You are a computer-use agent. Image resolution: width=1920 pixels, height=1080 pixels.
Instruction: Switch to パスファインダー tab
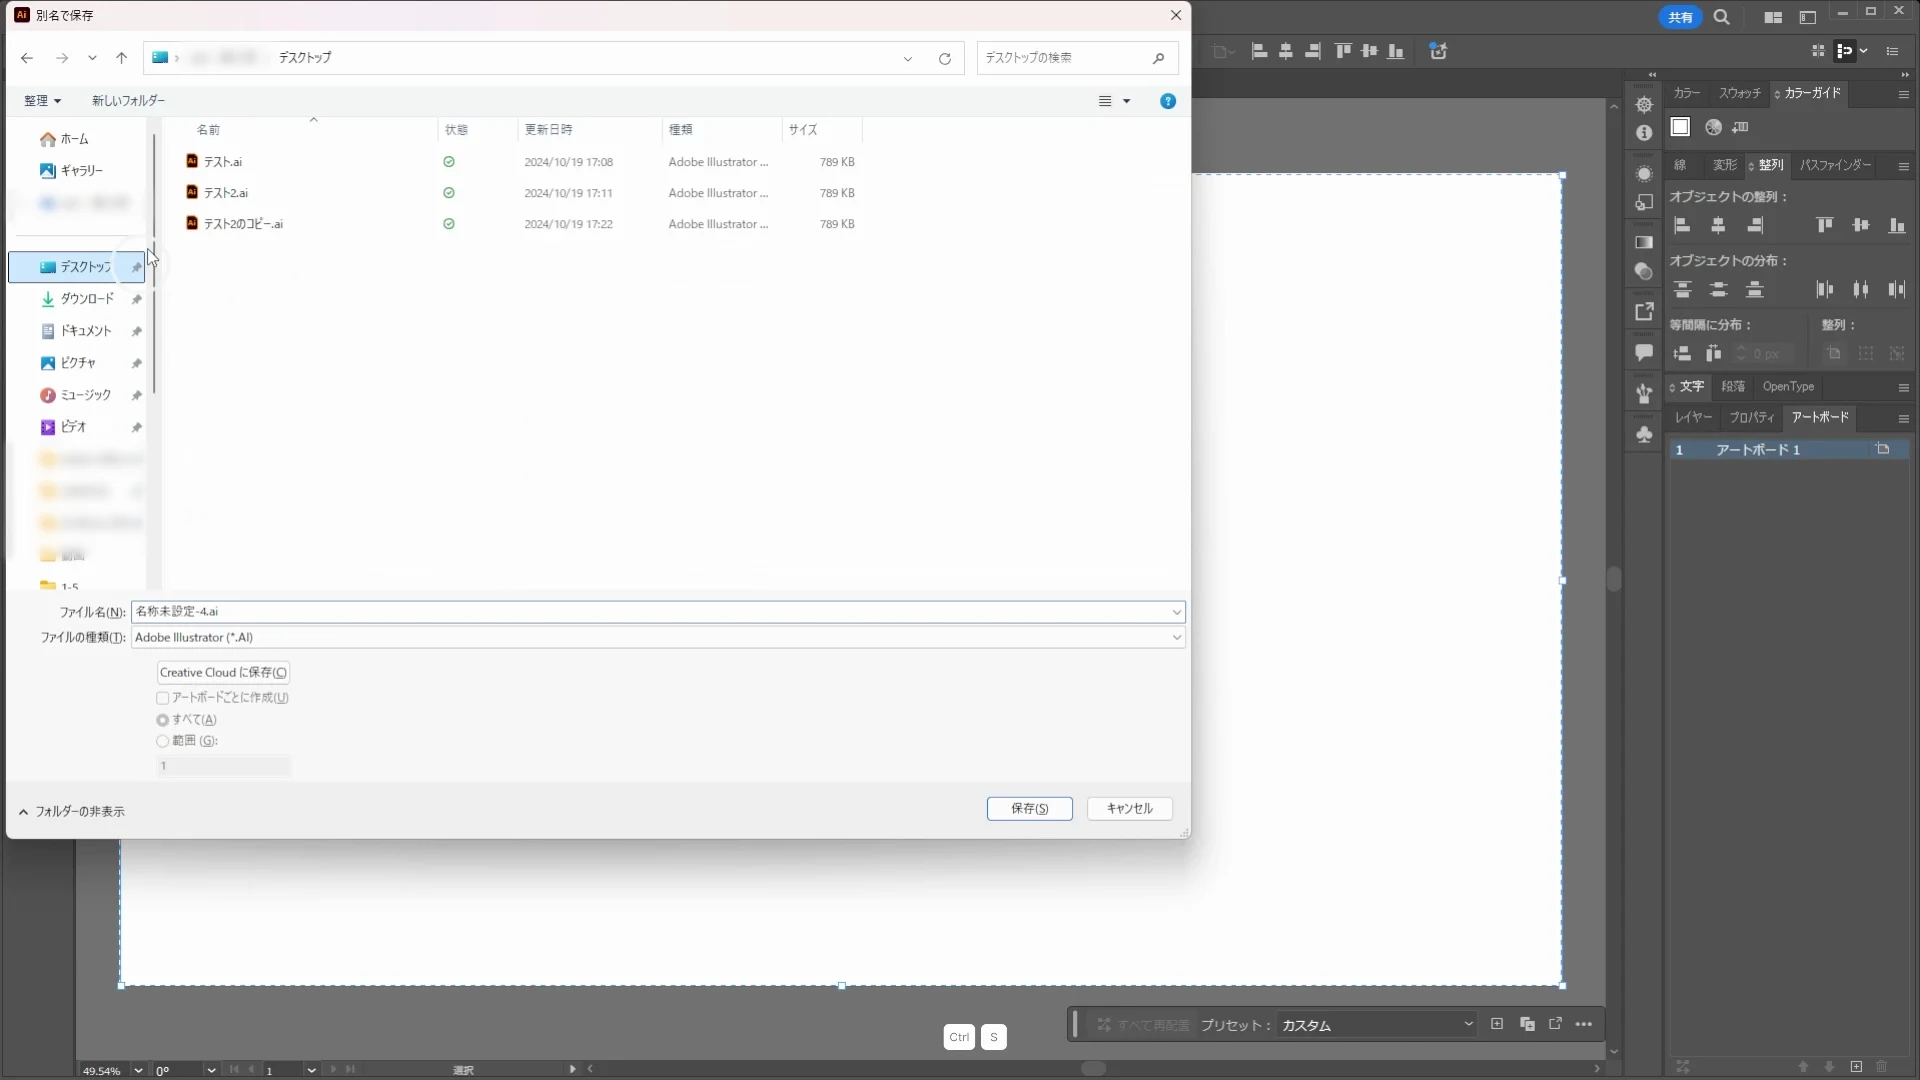click(1835, 165)
